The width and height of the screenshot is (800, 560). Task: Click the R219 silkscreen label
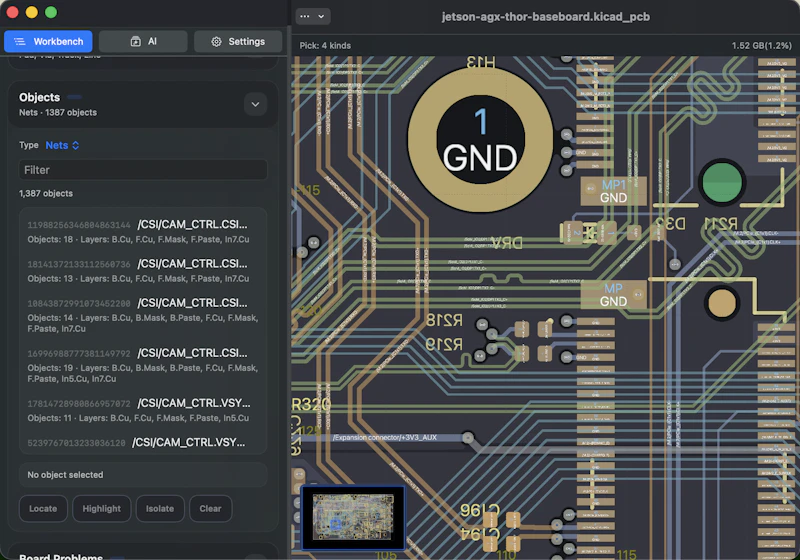tap(444, 344)
